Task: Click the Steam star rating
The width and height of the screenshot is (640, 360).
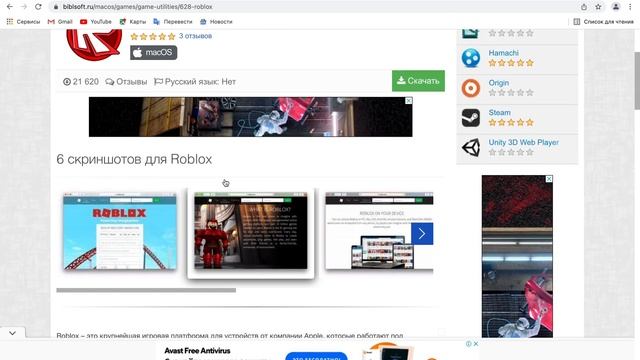Action: [x=511, y=122]
